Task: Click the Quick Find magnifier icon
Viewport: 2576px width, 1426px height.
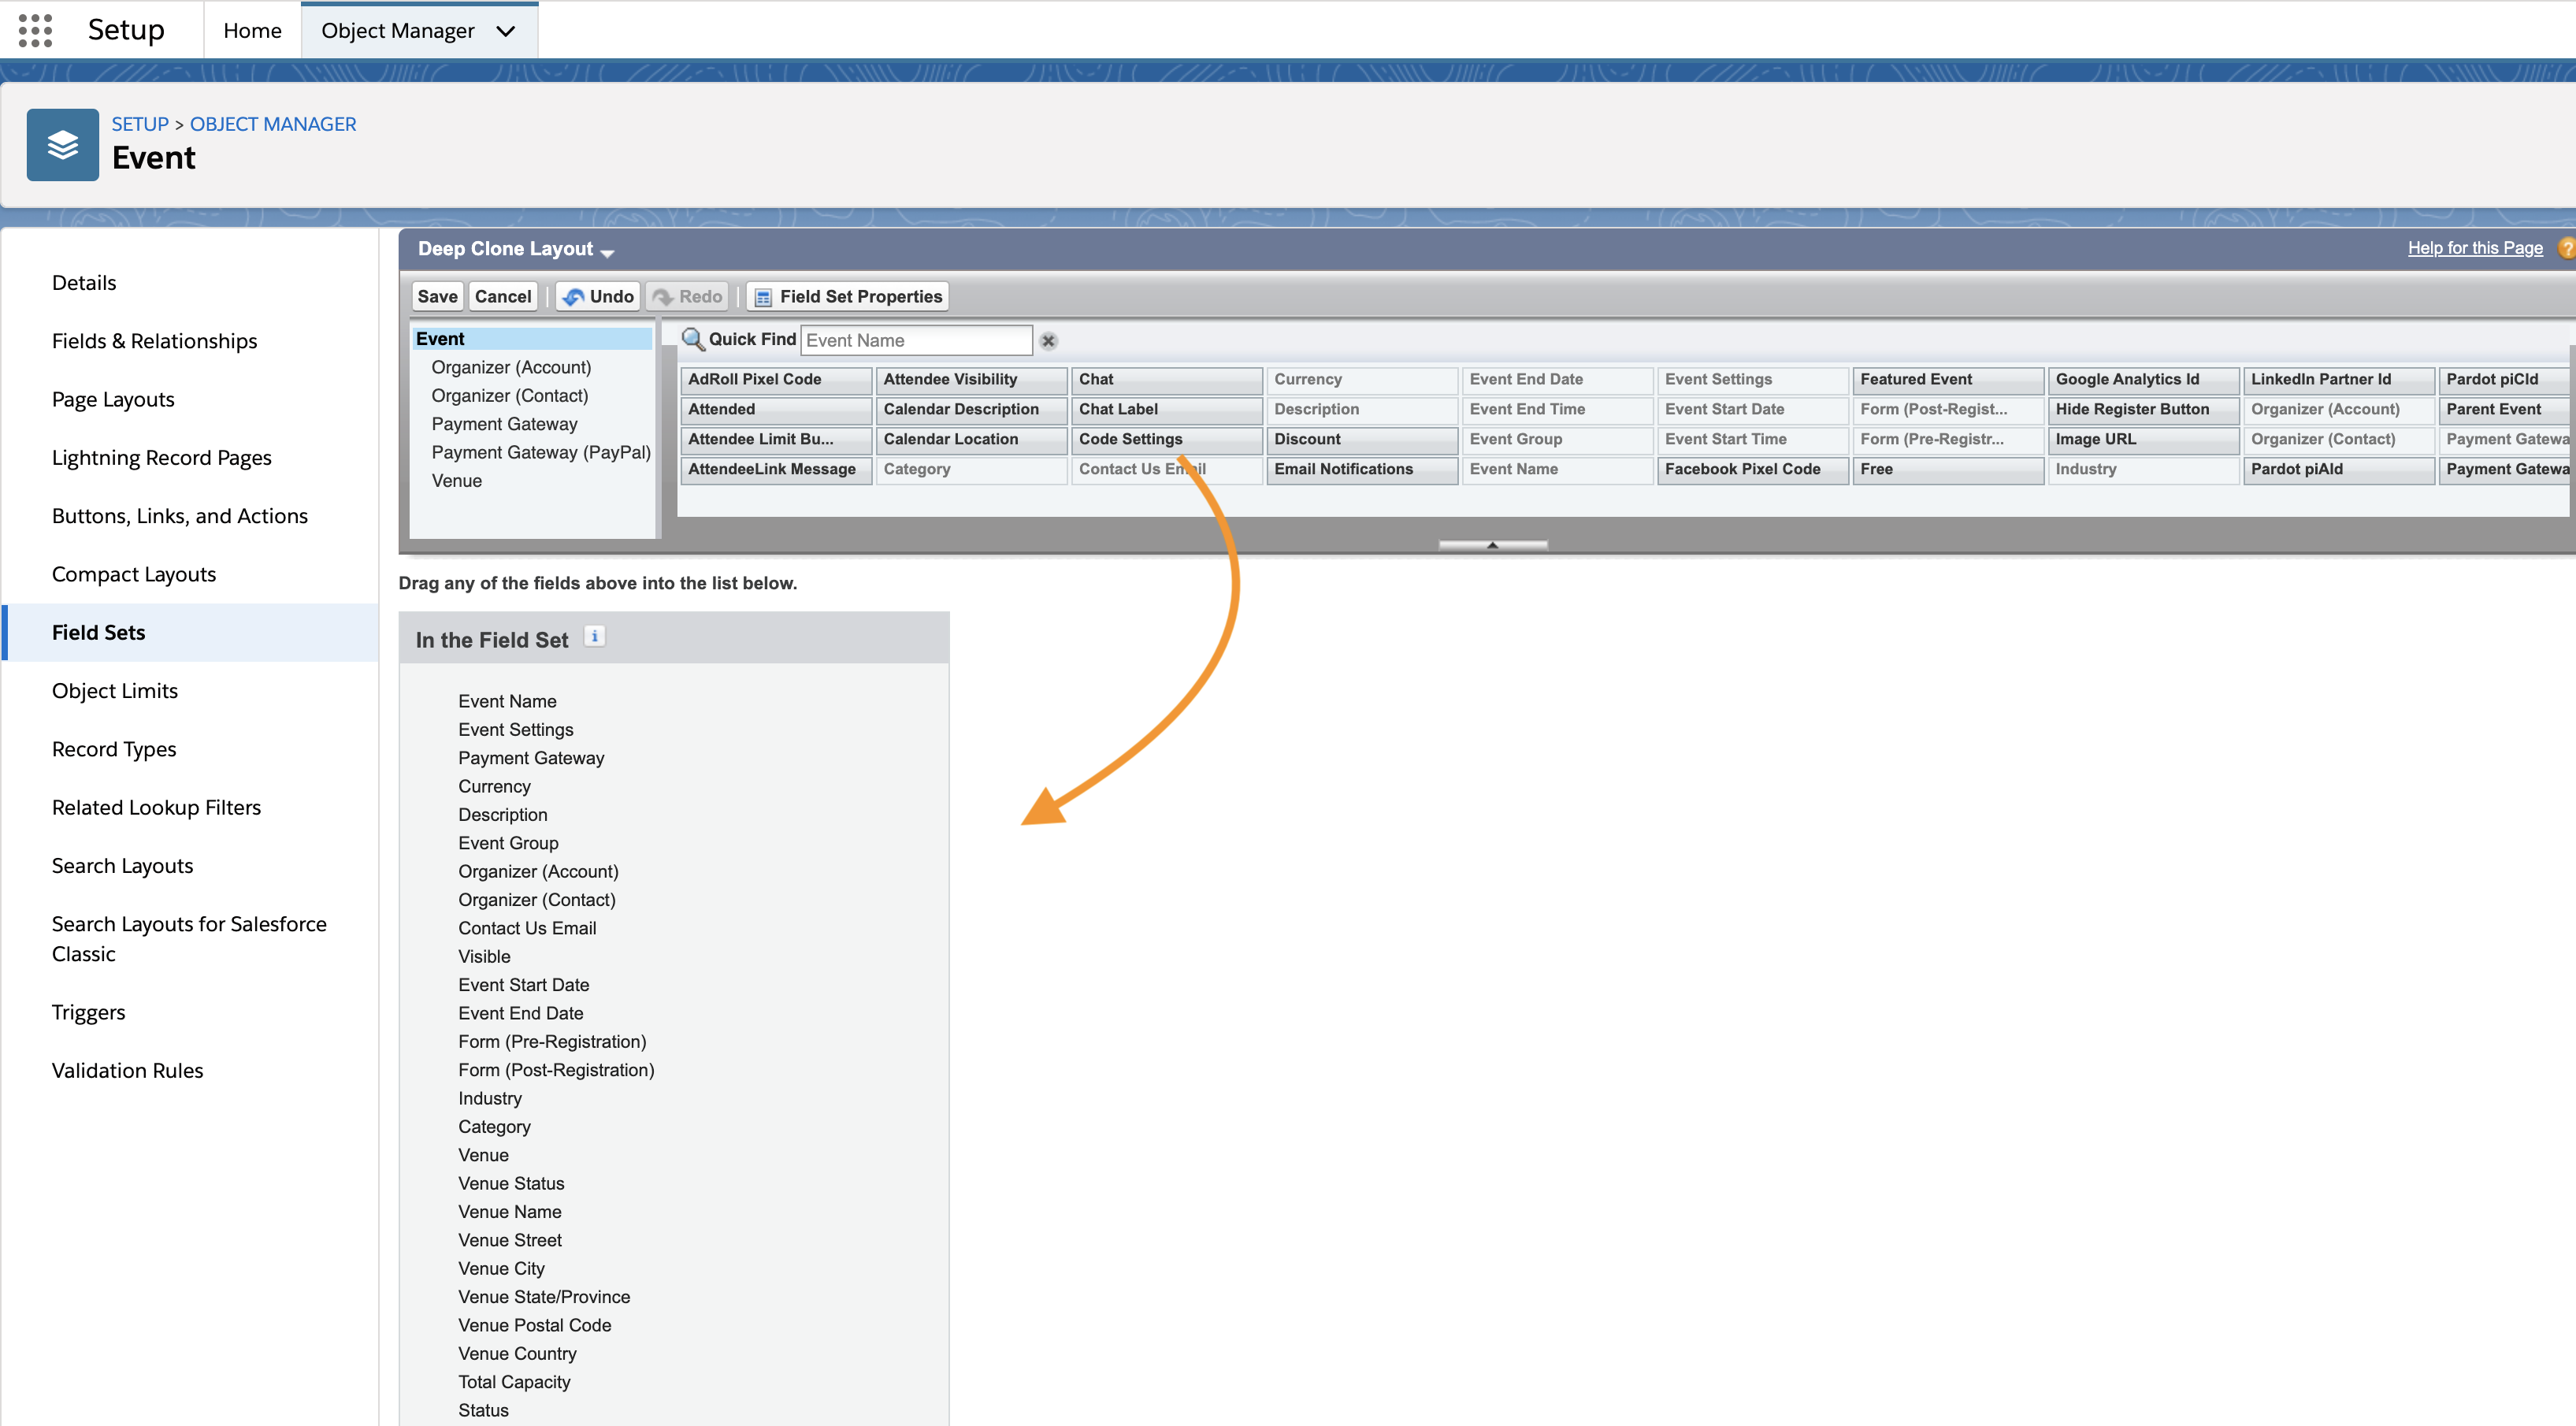Action: point(693,339)
